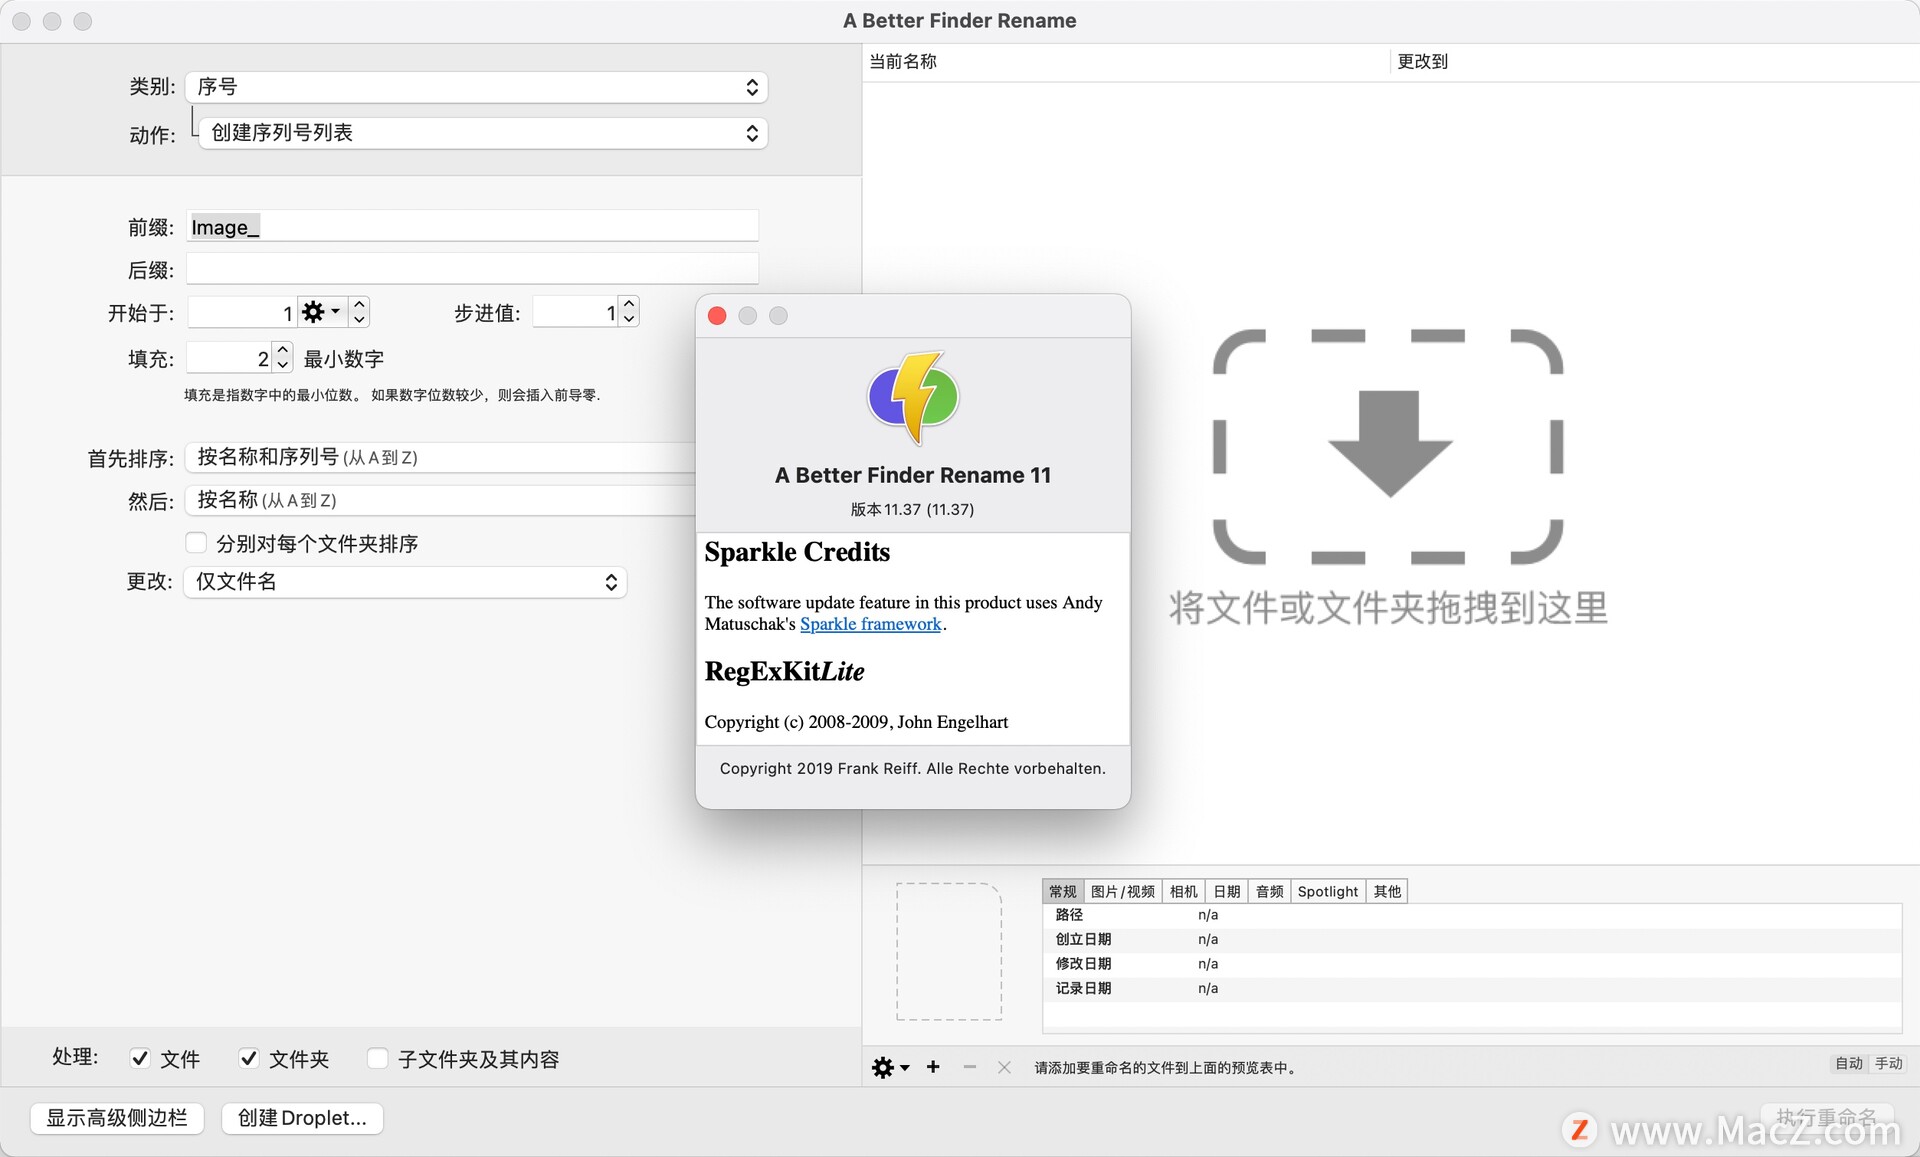
Task: Click the 开始于 stepper arrows
Action: click(360, 312)
